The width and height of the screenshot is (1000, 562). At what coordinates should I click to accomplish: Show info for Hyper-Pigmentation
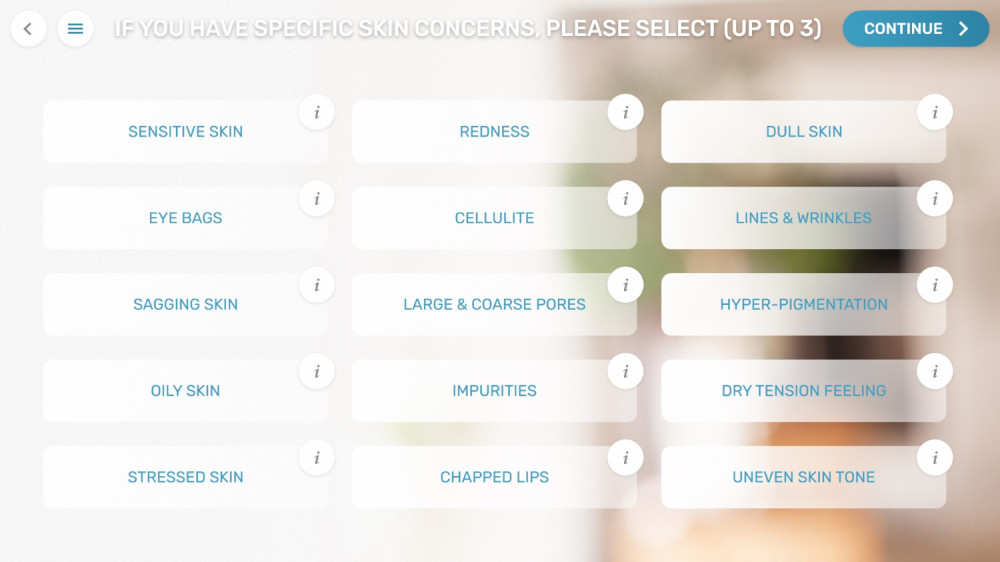coord(935,285)
